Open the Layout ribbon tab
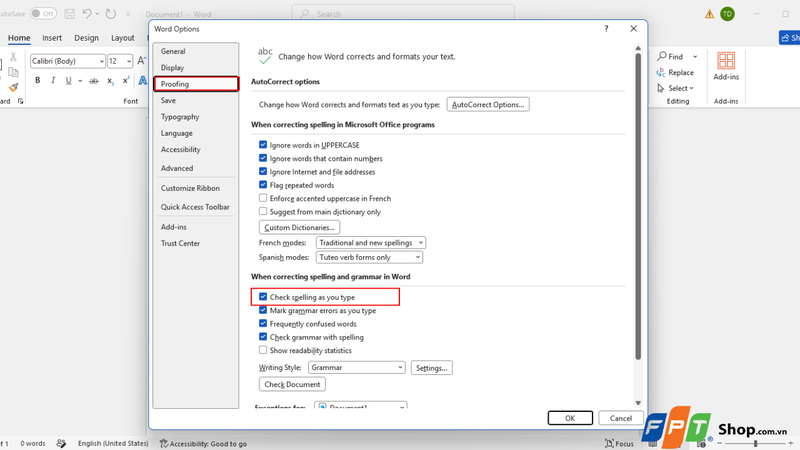800x450 pixels. [x=122, y=38]
